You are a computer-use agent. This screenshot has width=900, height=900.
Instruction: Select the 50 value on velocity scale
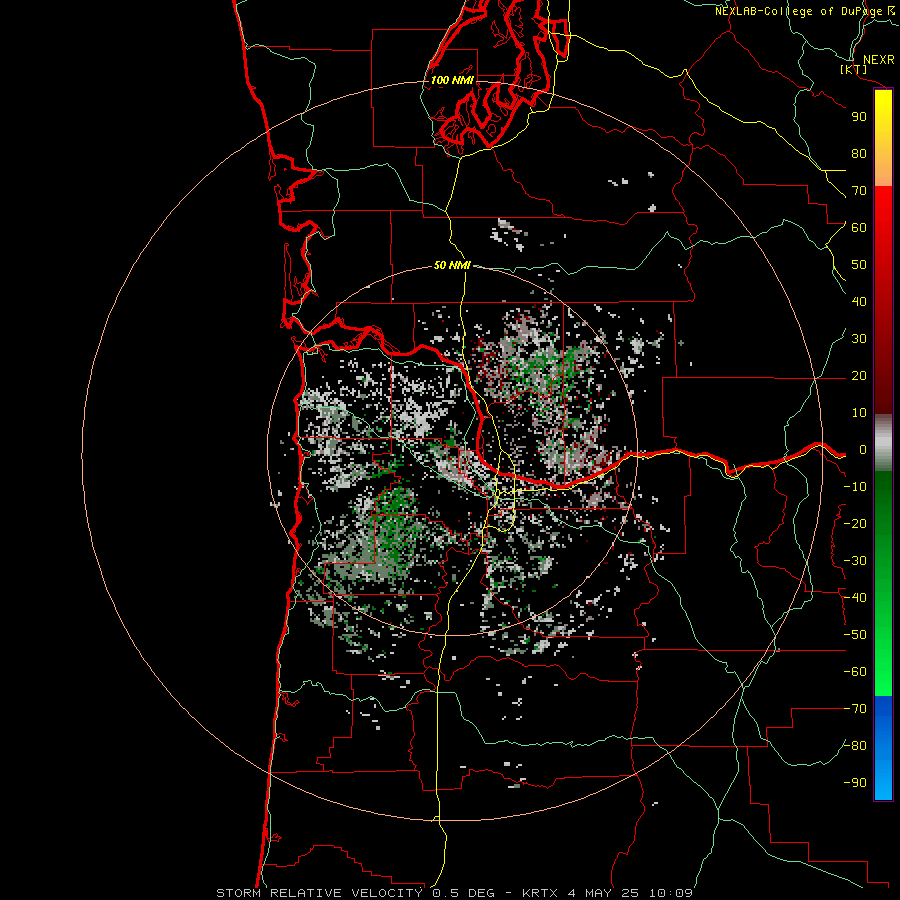tap(859, 265)
